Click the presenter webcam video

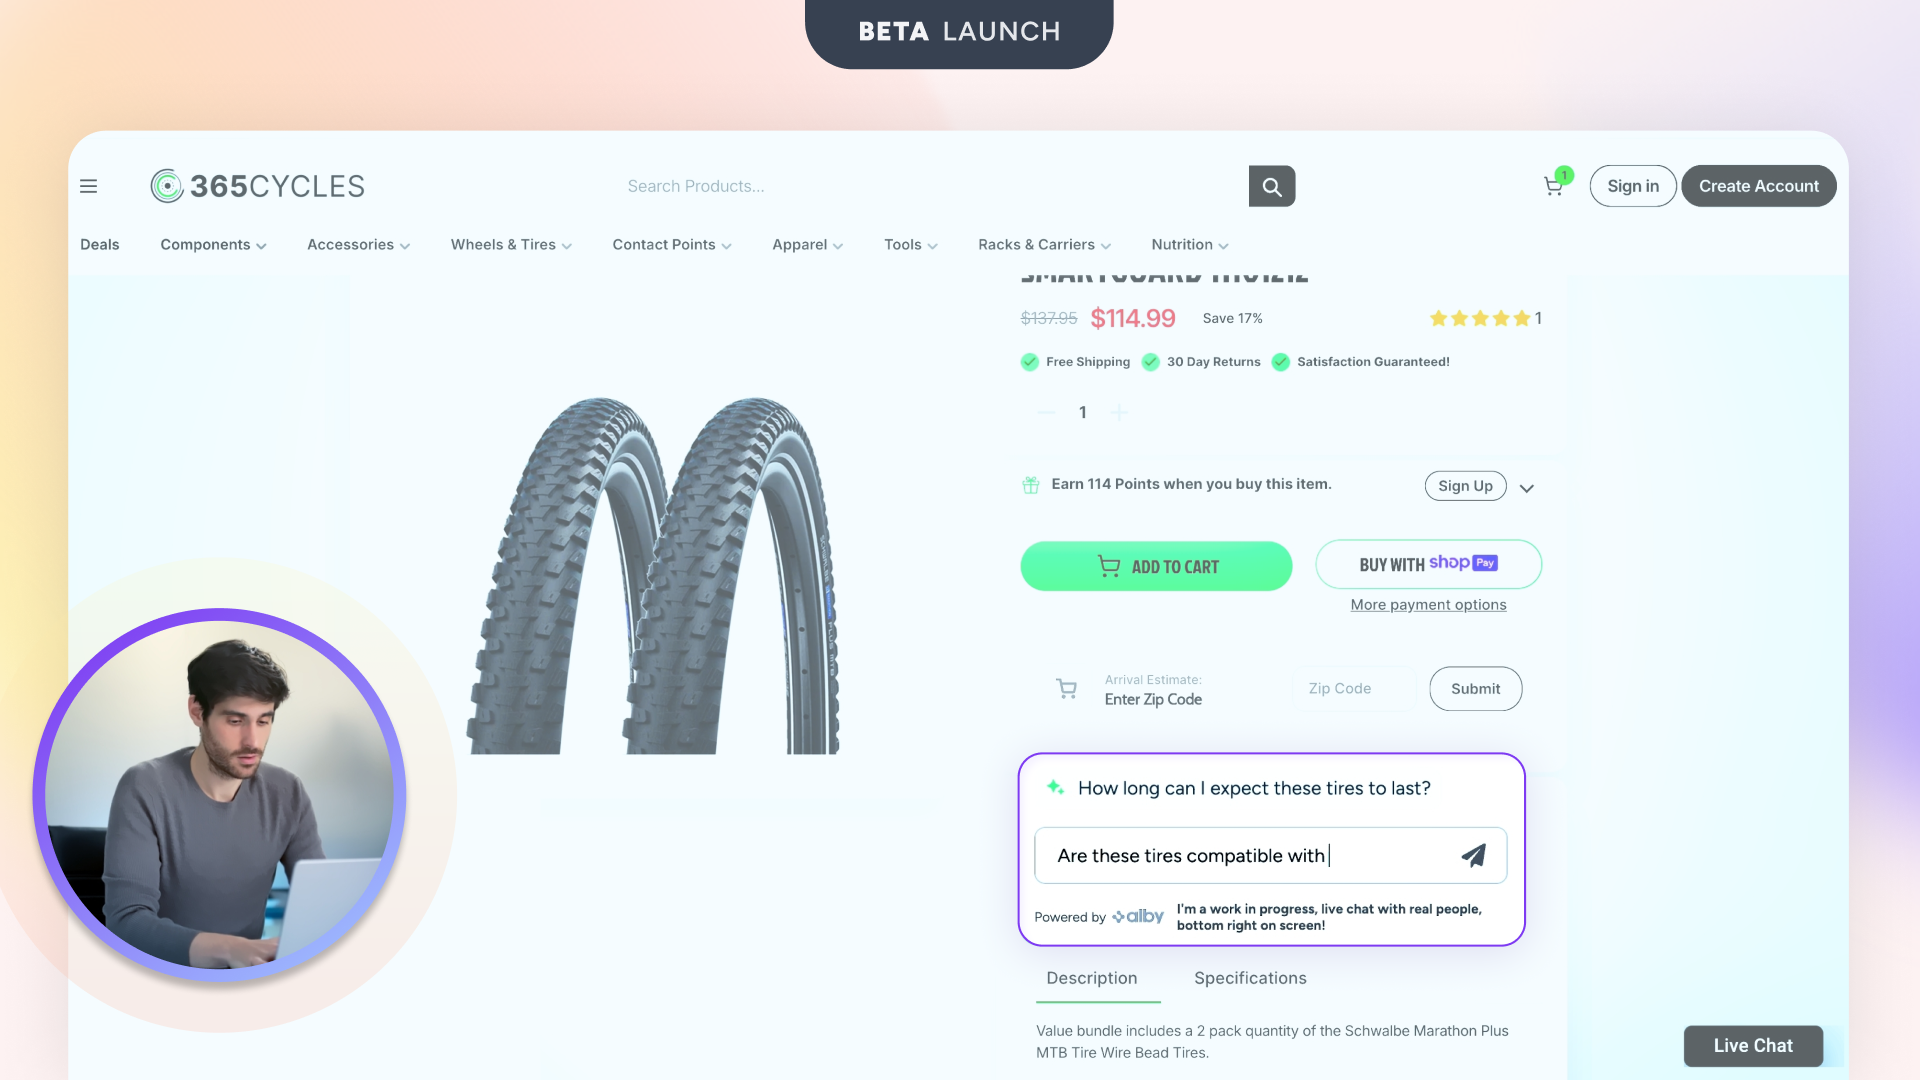219,795
